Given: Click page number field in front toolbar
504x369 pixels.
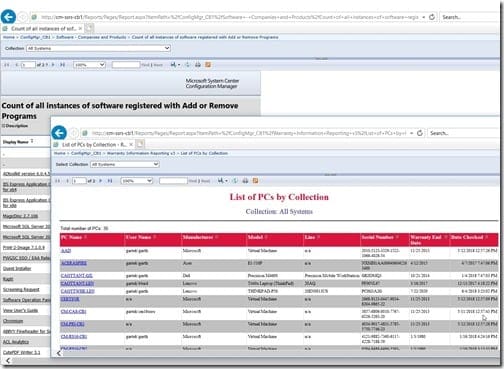Looking at the screenshot, I should click(79, 181).
